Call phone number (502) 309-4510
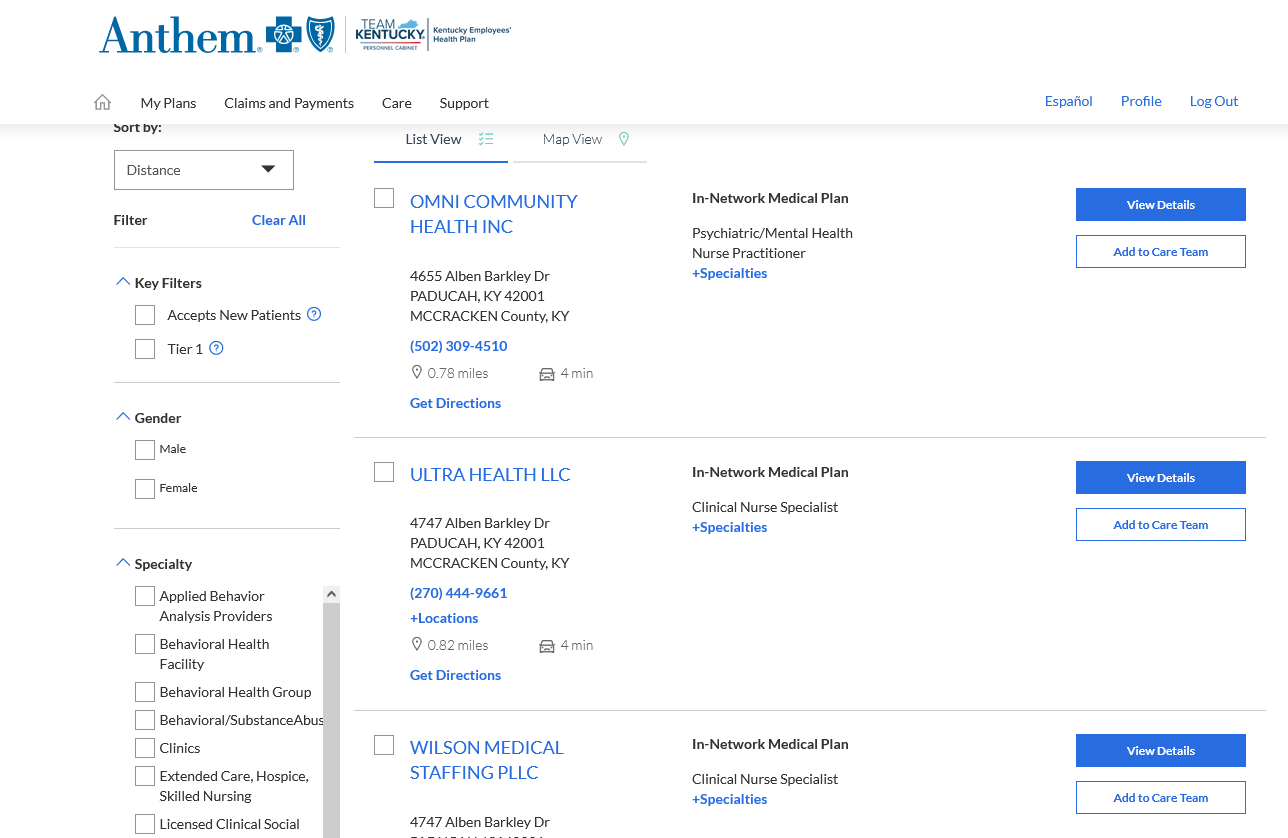The image size is (1288, 838). click(x=459, y=346)
